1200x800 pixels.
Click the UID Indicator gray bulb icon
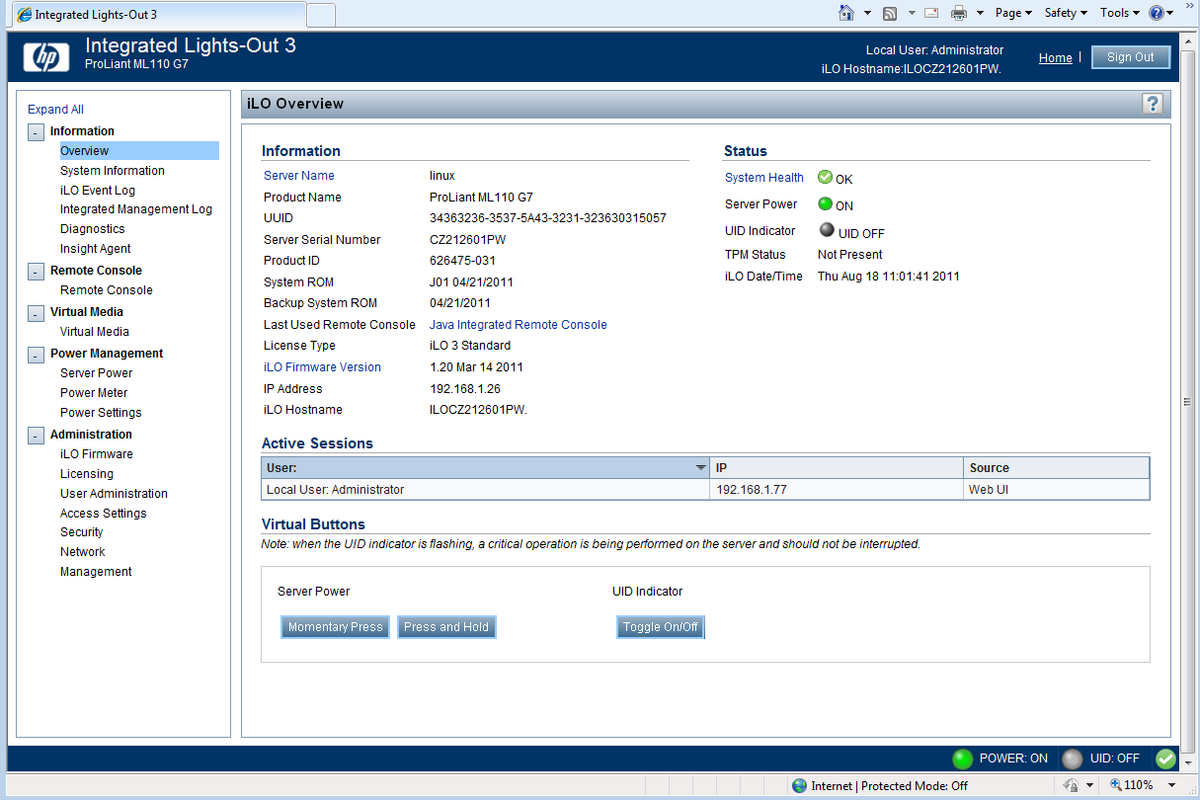[826, 229]
